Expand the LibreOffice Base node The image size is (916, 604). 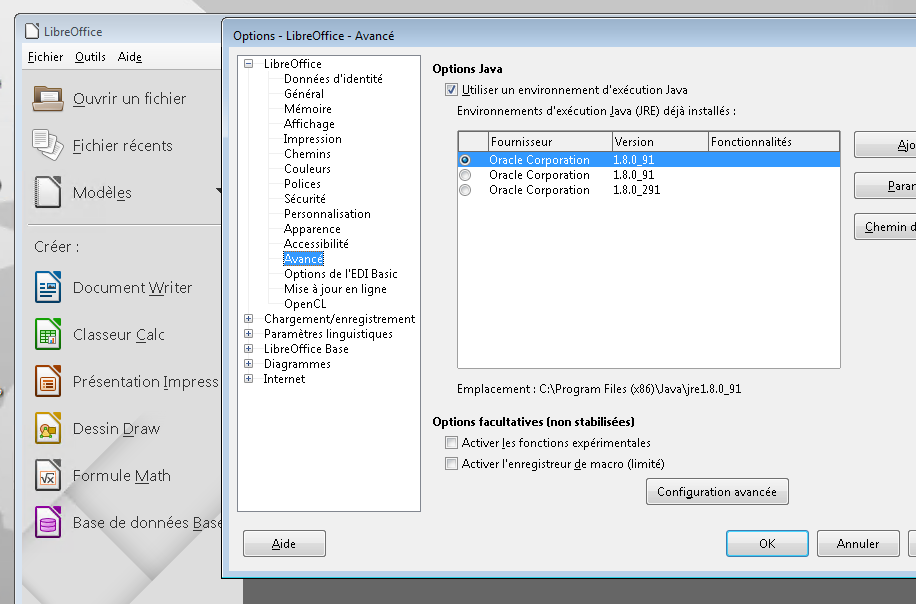click(248, 349)
